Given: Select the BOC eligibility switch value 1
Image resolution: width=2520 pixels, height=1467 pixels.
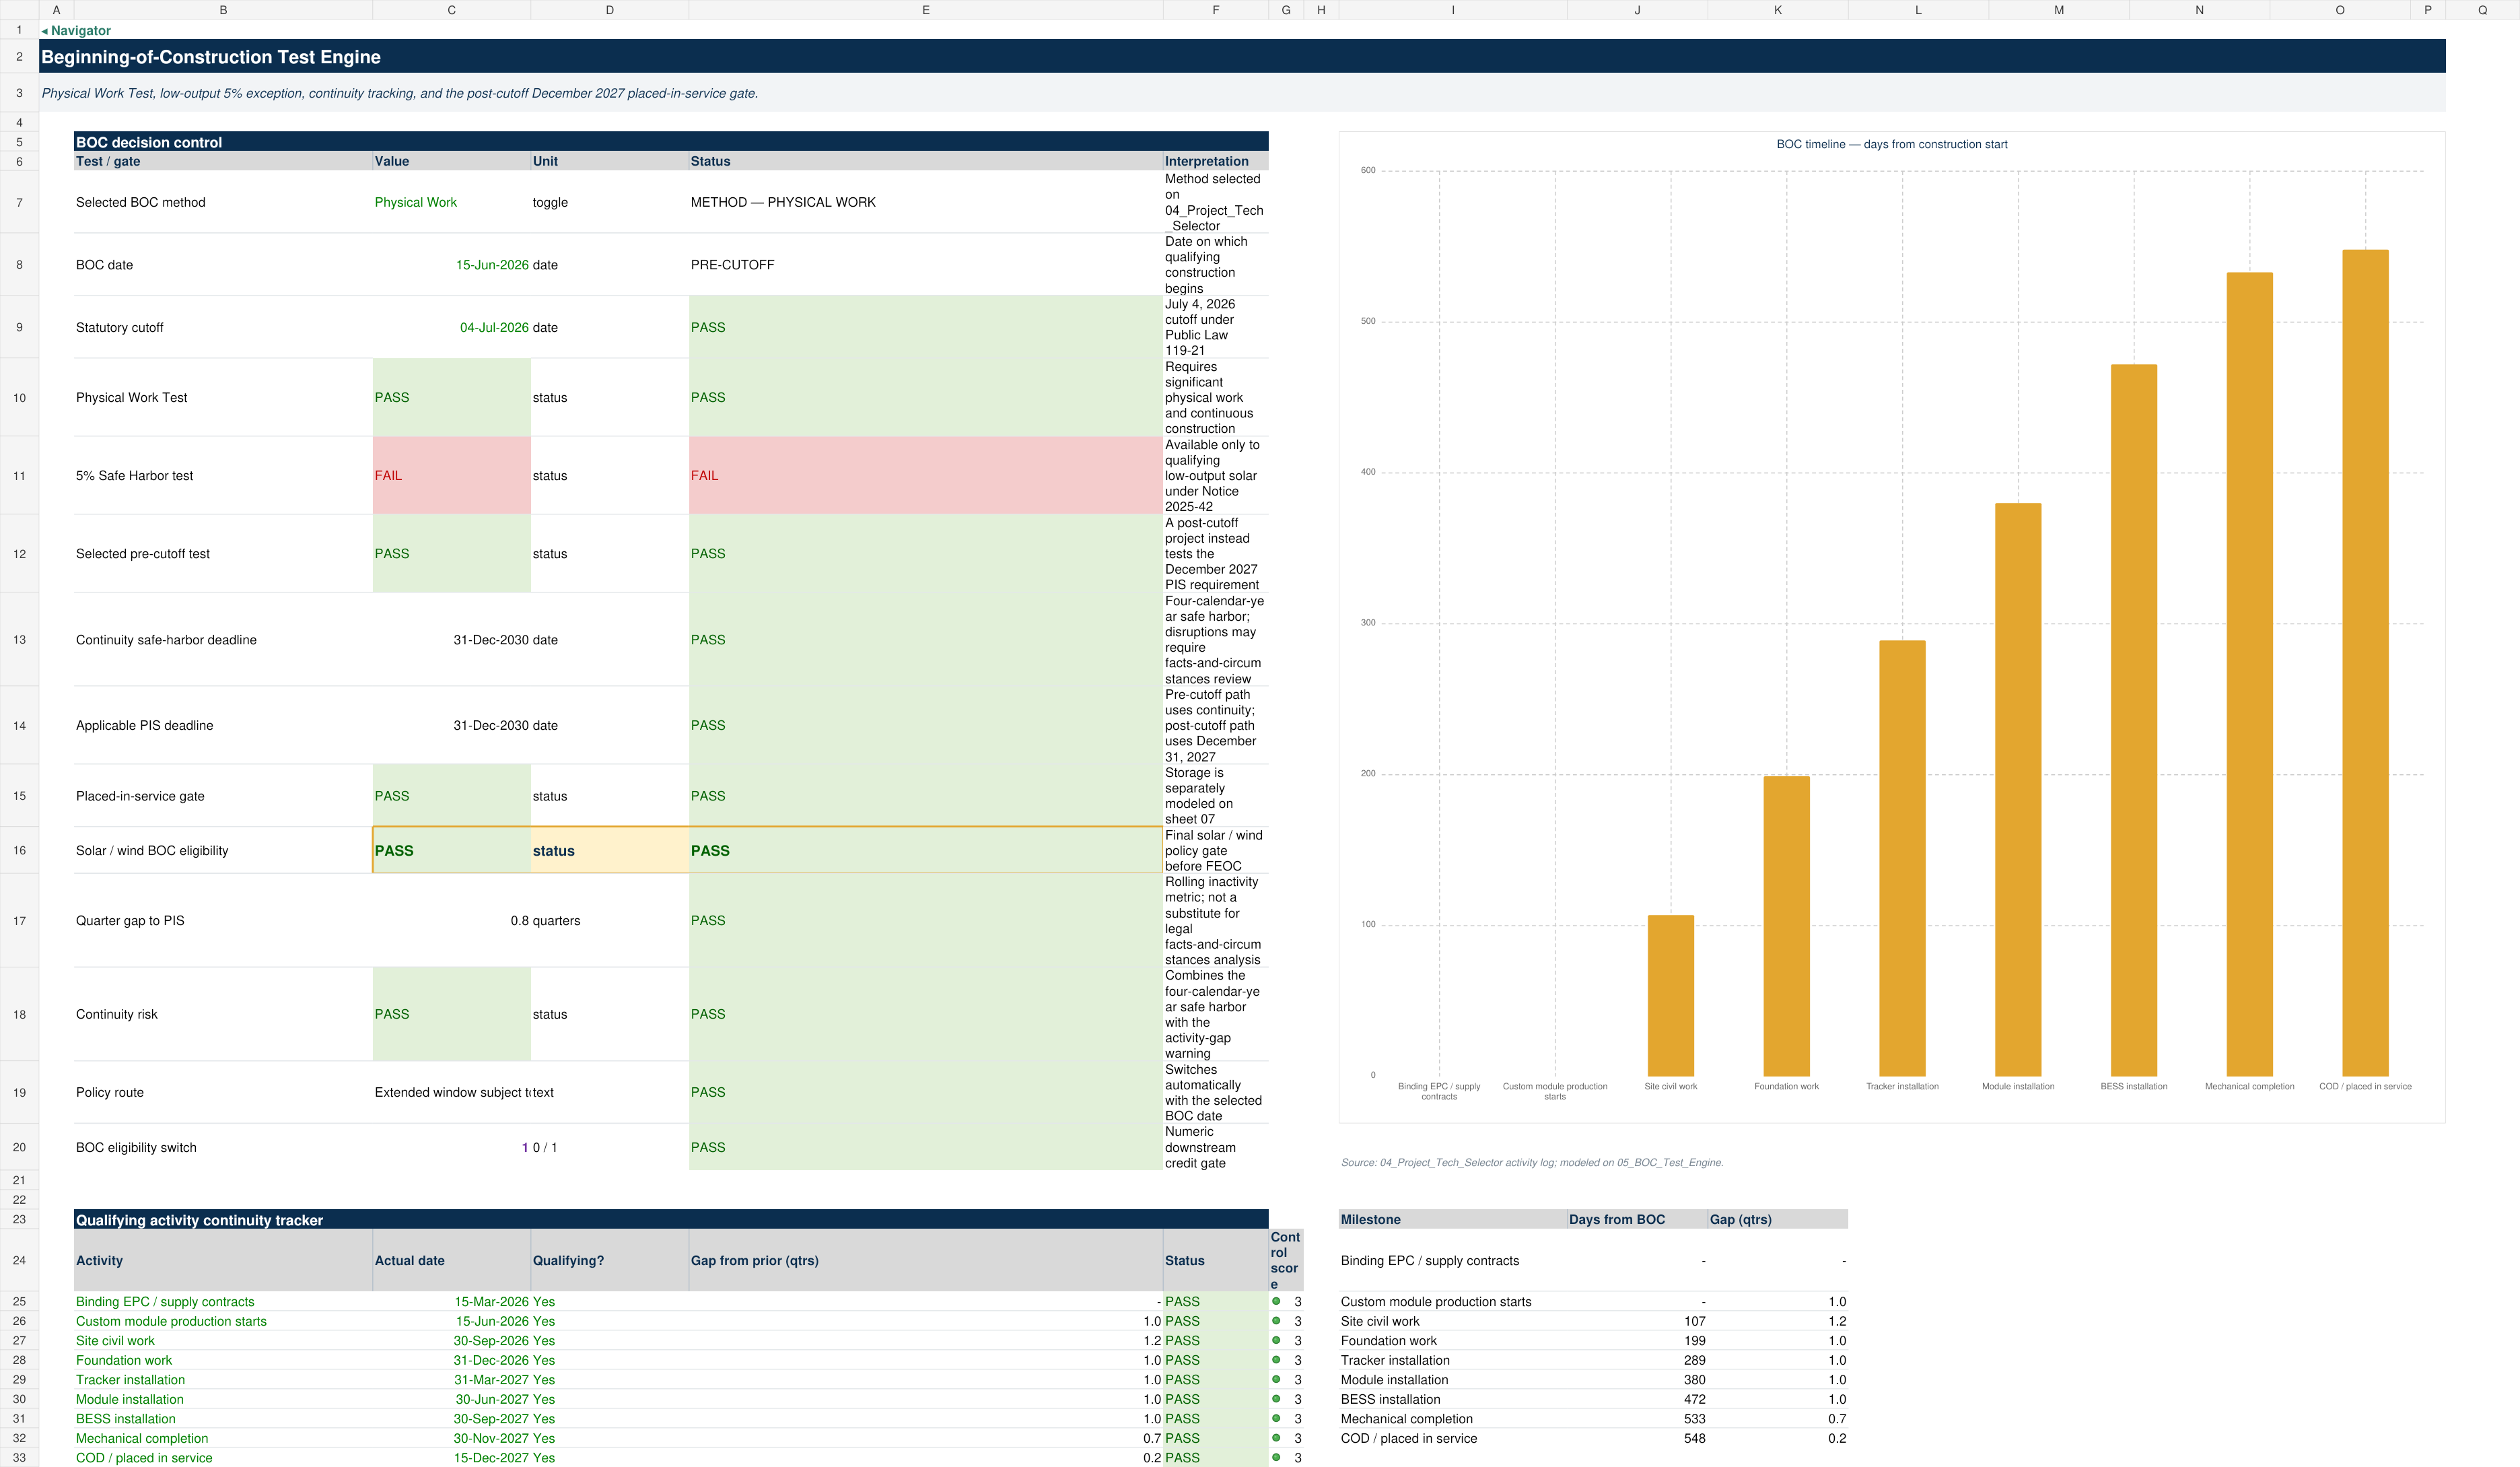Looking at the screenshot, I should click(x=451, y=1147).
